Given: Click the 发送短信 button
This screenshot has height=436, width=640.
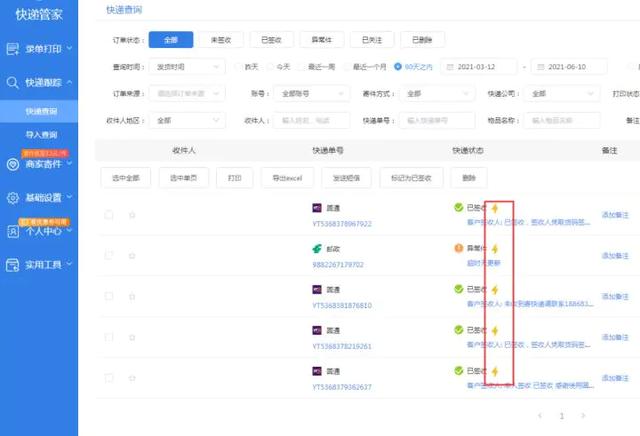Looking at the screenshot, I should (x=346, y=178).
